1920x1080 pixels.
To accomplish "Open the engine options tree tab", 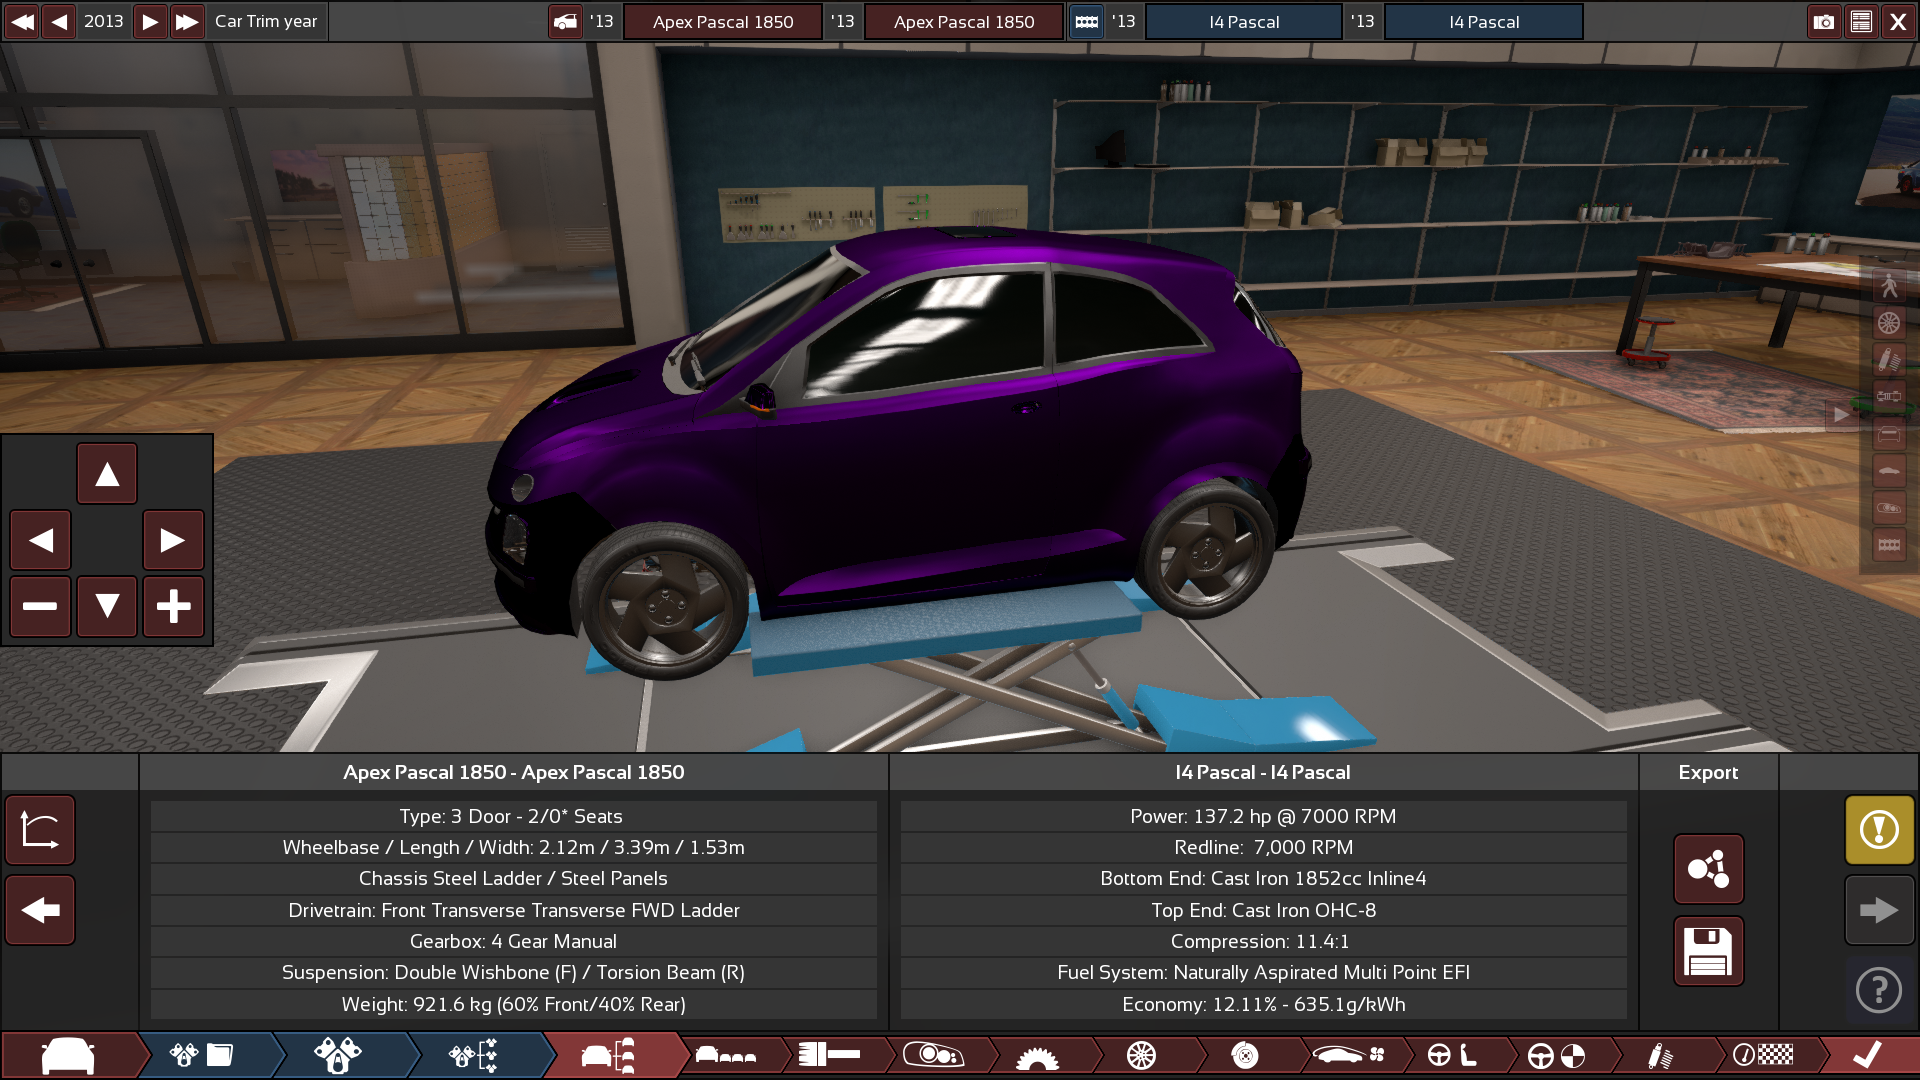I will 474,1055.
